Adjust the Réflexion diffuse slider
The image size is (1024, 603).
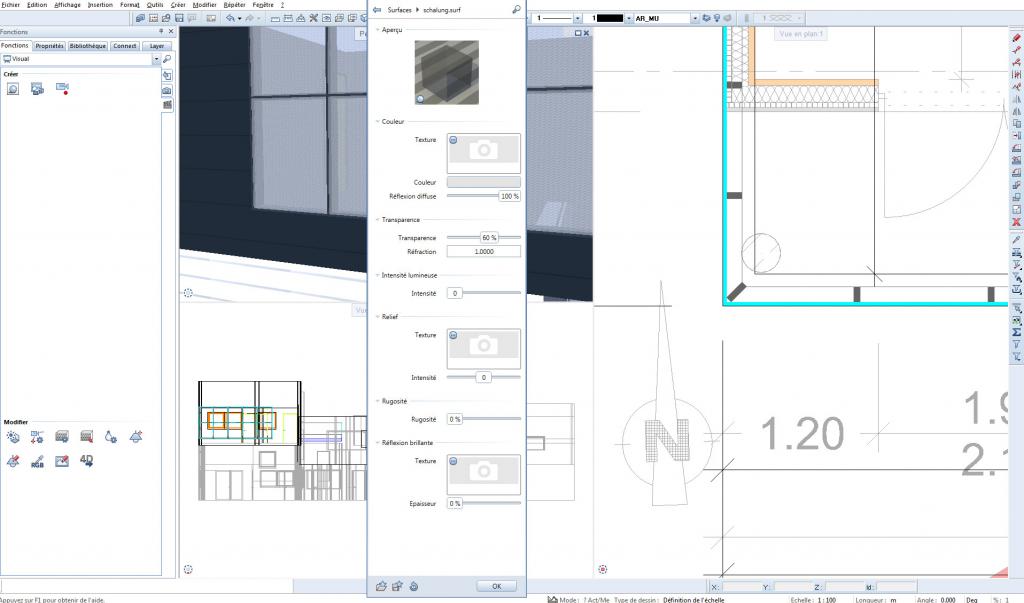(484, 196)
